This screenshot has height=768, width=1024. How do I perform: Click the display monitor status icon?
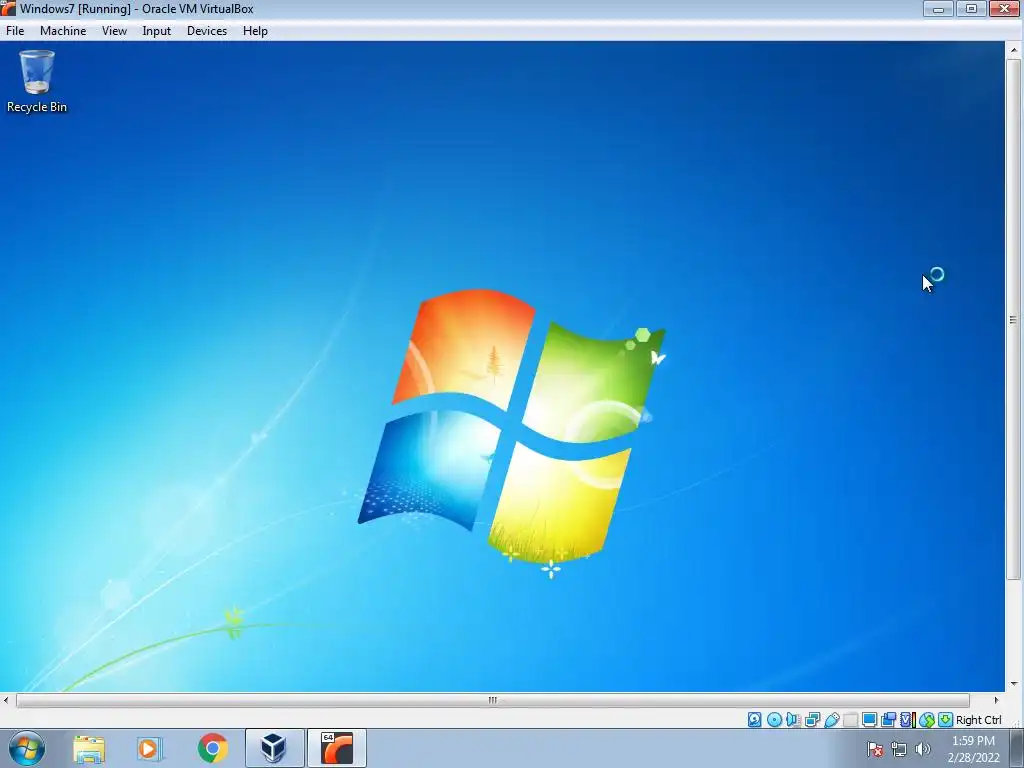tap(869, 720)
